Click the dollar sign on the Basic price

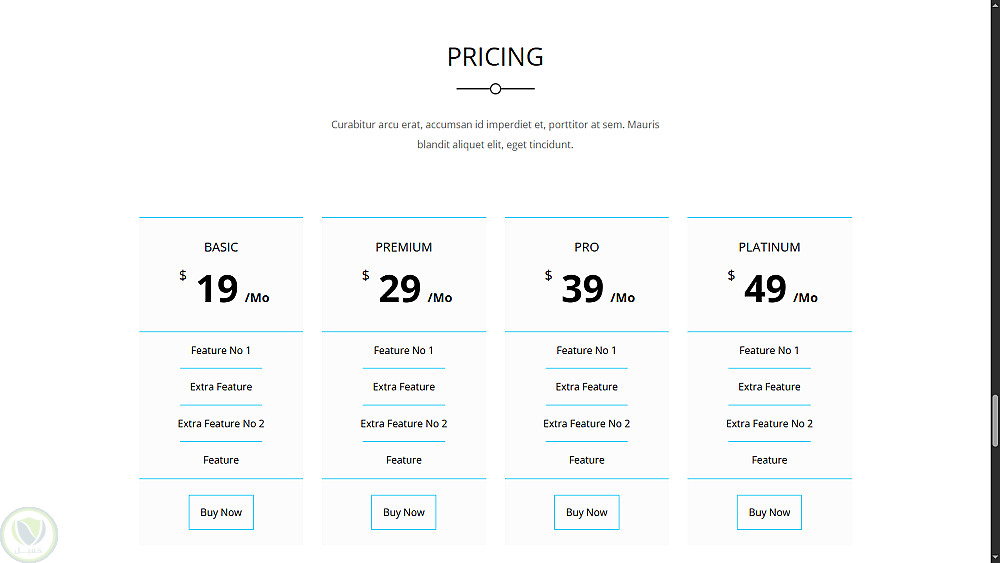(x=183, y=275)
